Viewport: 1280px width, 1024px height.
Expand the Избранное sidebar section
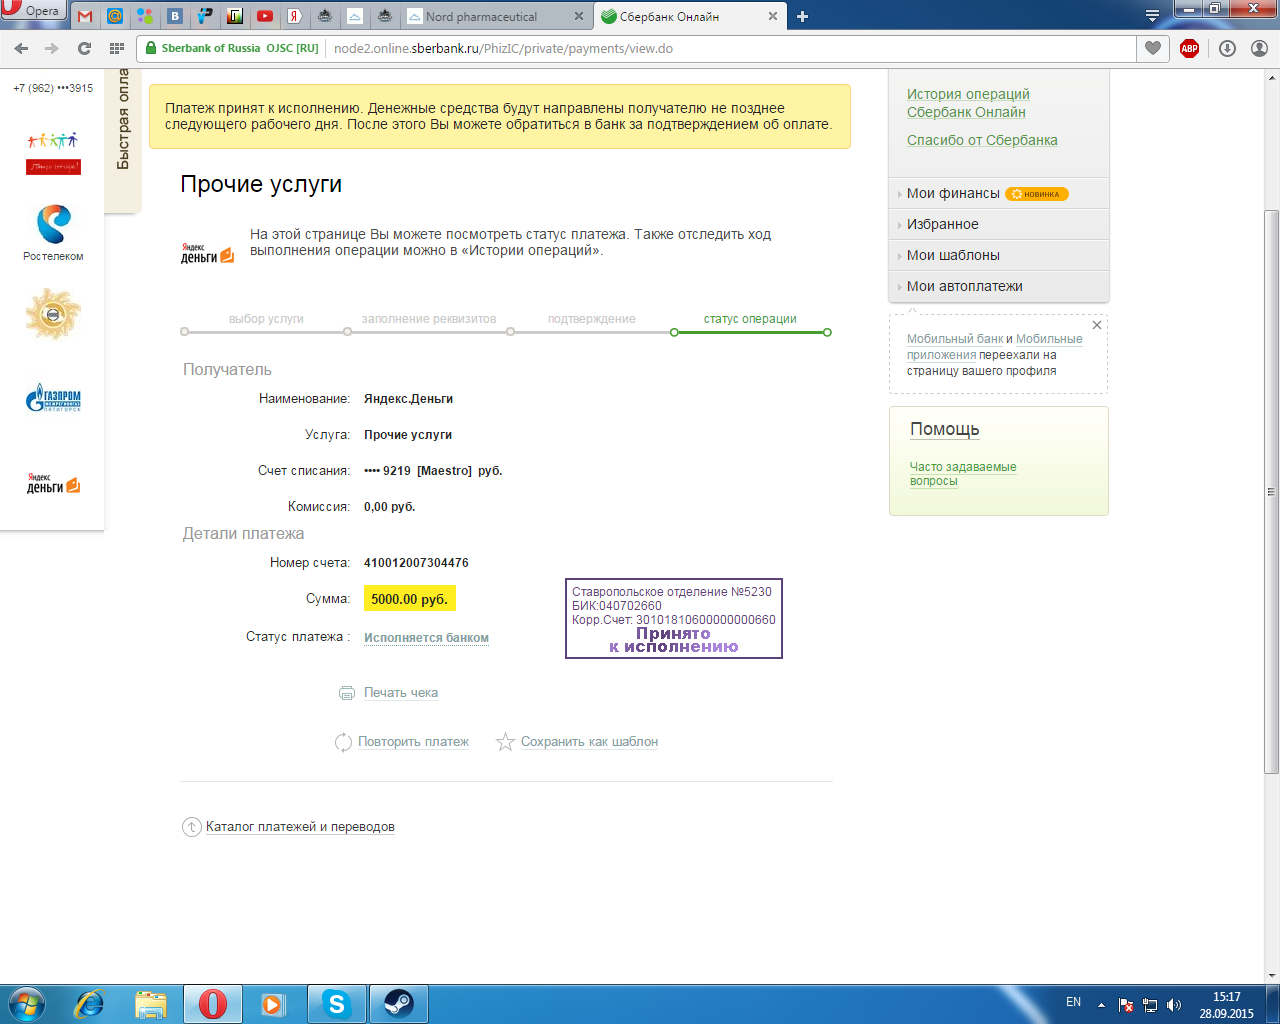942,224
